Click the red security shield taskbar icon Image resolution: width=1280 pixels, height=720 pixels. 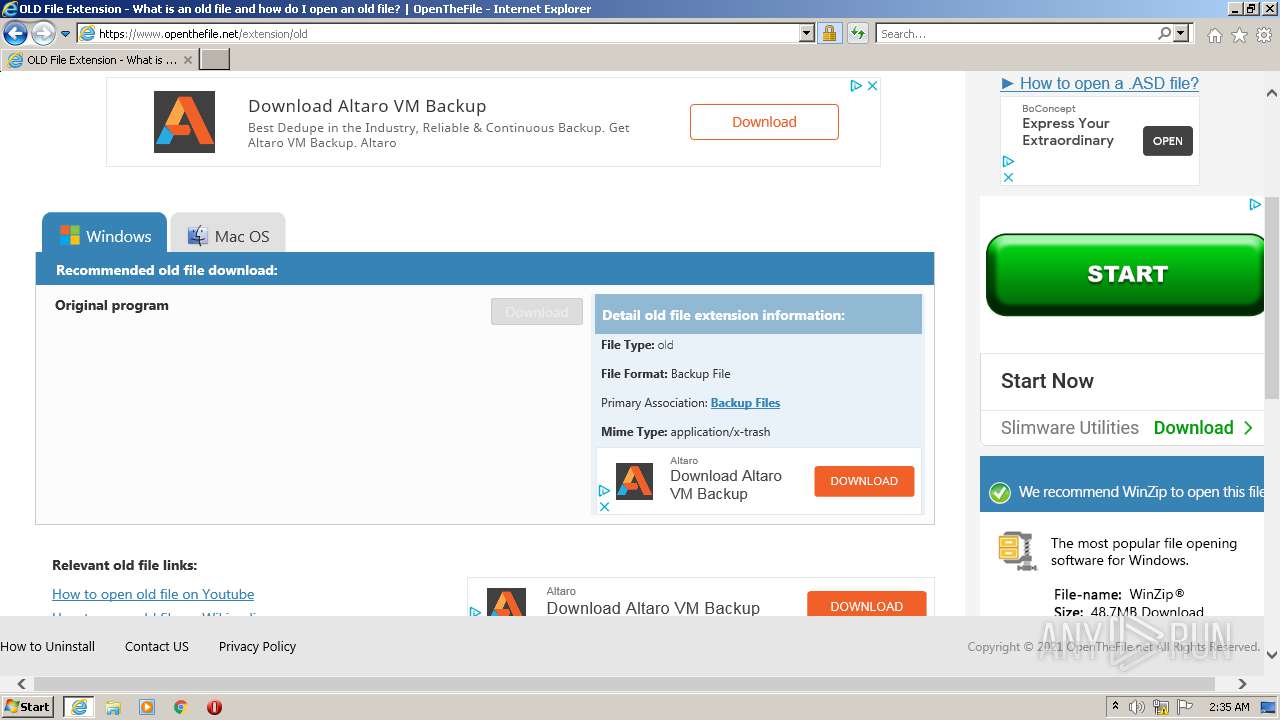pyautogui.click(x=214, y=707)
